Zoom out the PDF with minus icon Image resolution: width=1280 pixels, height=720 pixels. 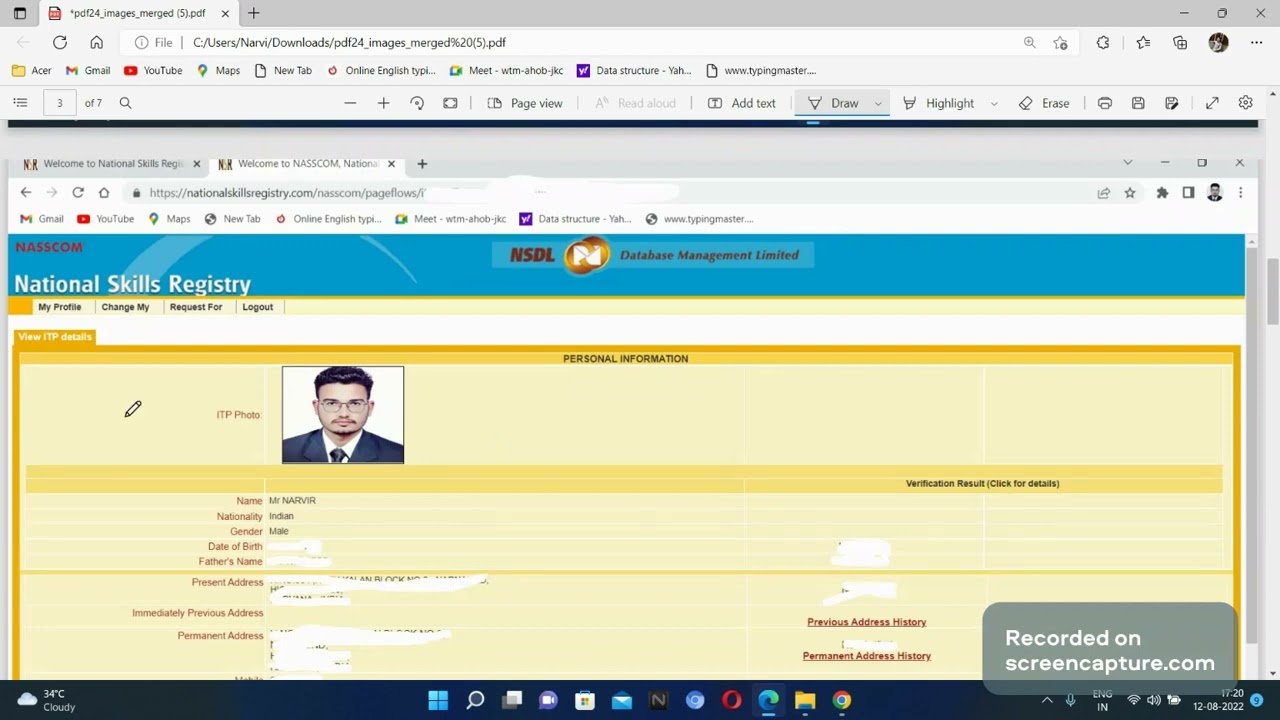[x=350, y=103]
